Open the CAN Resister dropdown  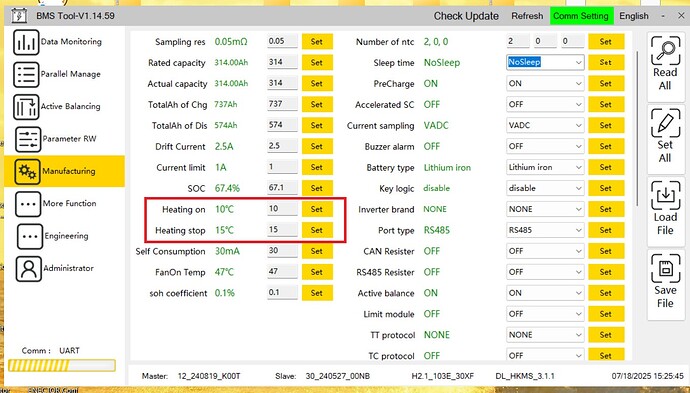click(x=545, y=251)
